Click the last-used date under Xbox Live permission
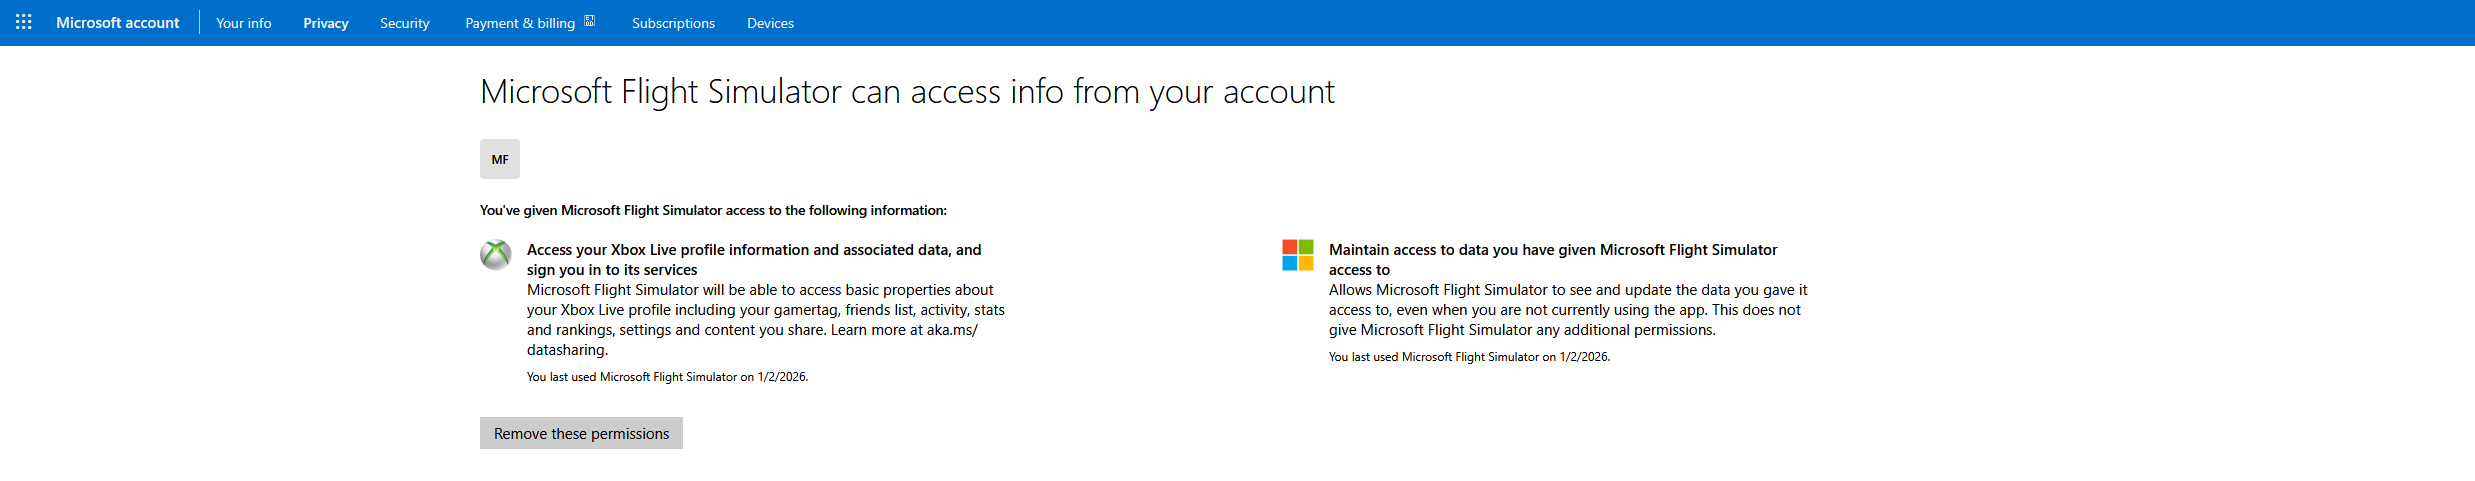2475x481 pixels. pyautogui.click(x=667, y=377)
